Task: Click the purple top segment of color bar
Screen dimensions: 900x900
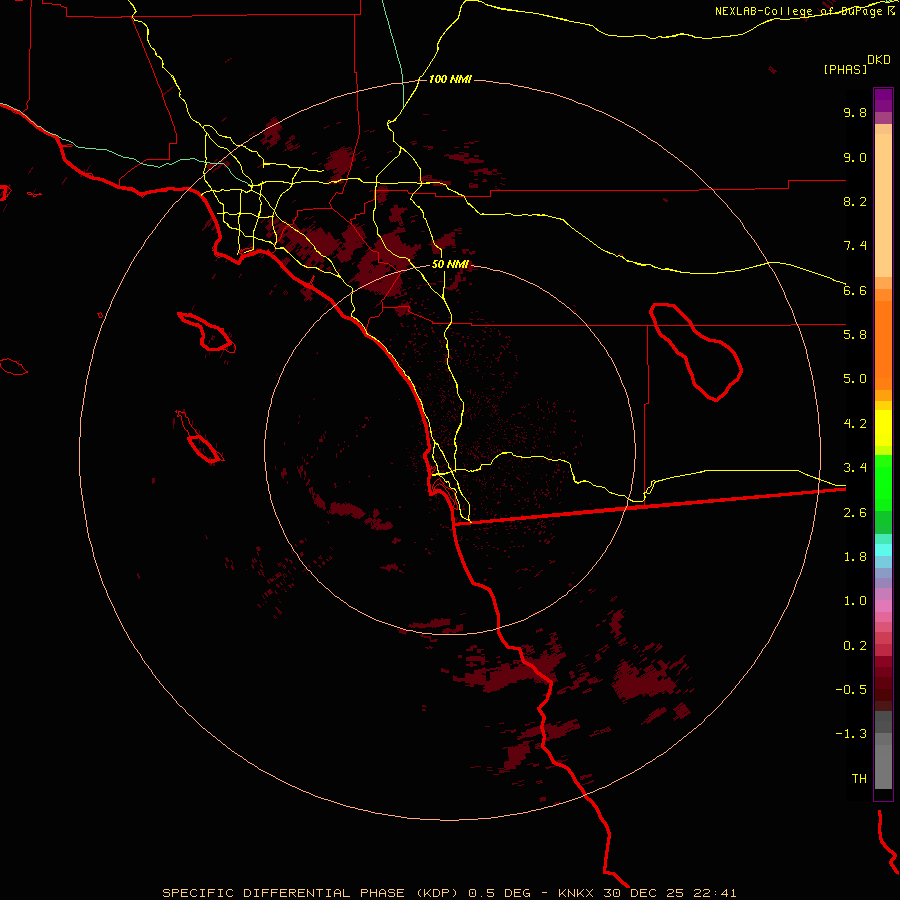Action: [883, 100]
